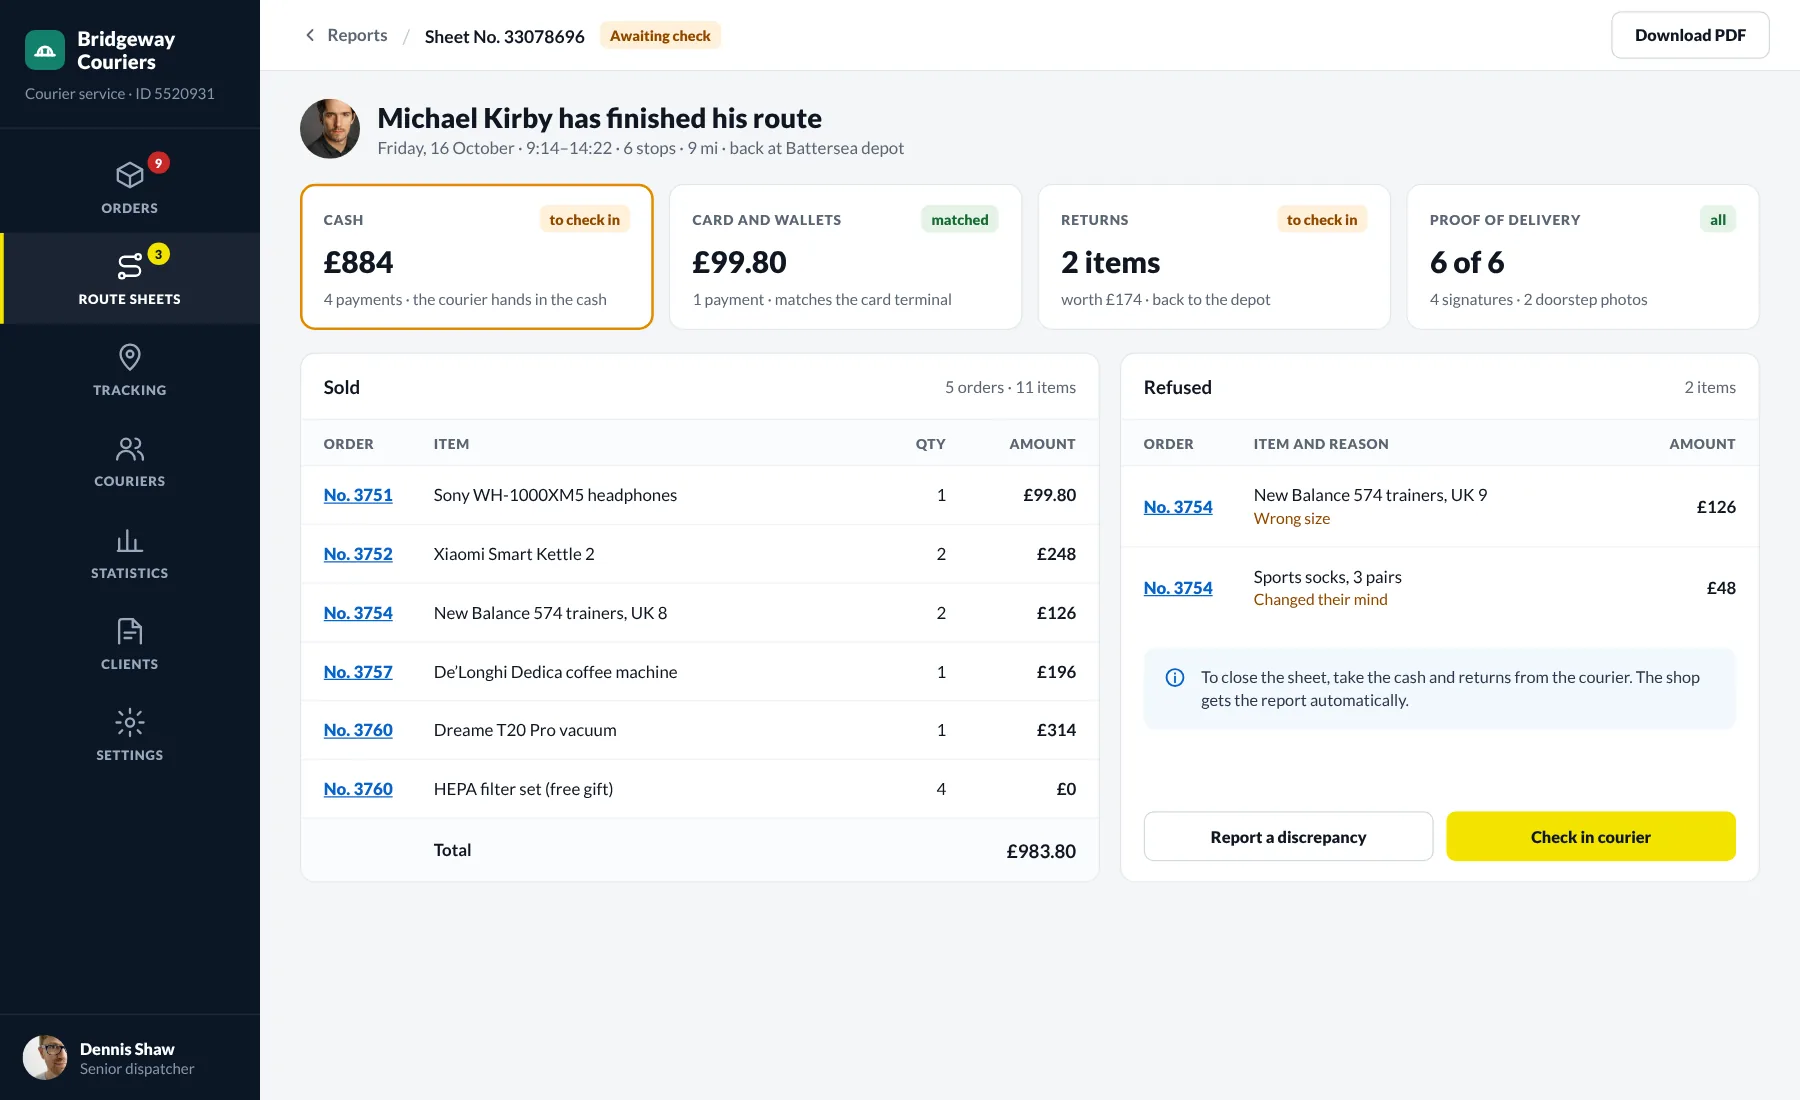Select the Route Sheets menu label

point(130,299)
